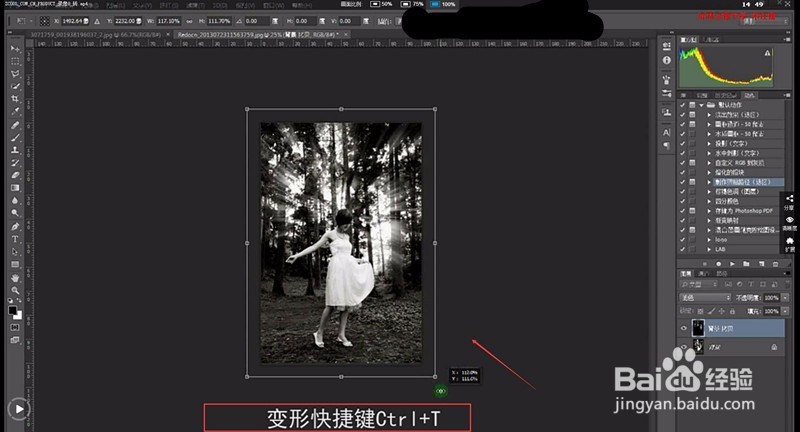Open the fill slider dropdown arrow
This screenshot has height=432, width=800.
[785, 311]
